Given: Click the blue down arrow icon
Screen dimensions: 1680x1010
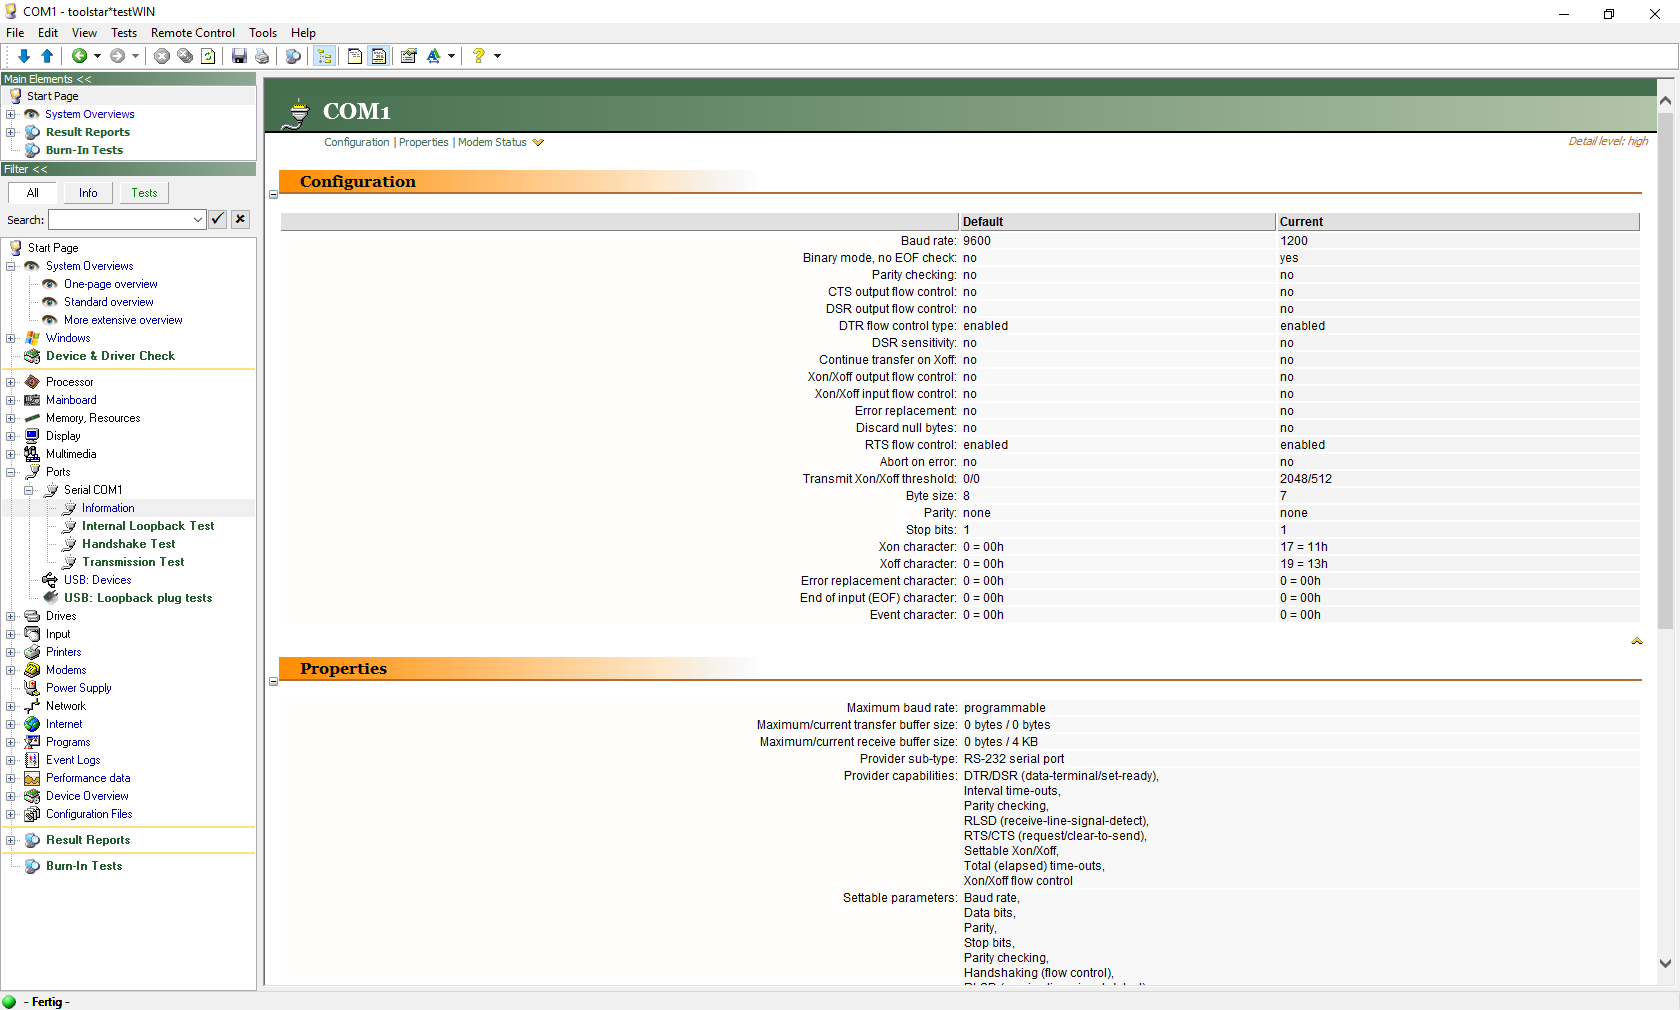Looking at the screenshot, I should point(24,56).
